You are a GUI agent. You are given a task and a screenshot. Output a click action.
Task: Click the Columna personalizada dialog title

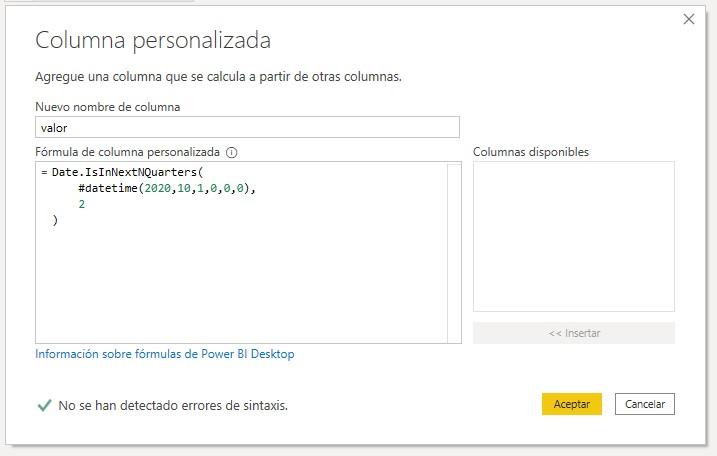[x=153, y=40]
